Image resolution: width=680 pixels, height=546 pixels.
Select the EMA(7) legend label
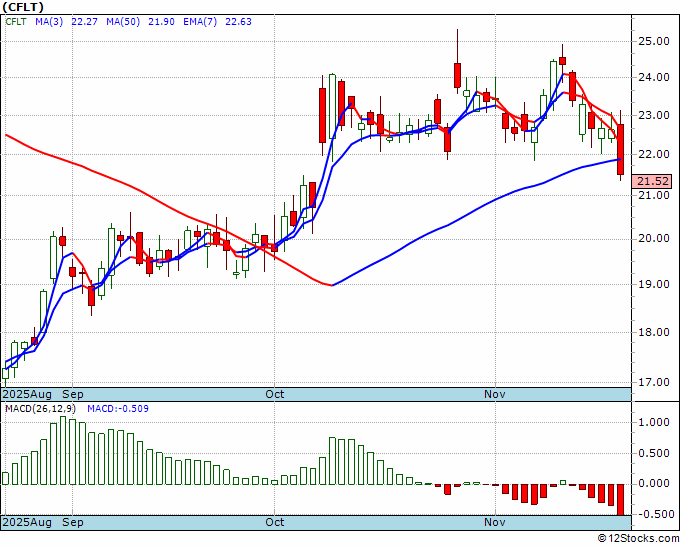click(200, 22)
